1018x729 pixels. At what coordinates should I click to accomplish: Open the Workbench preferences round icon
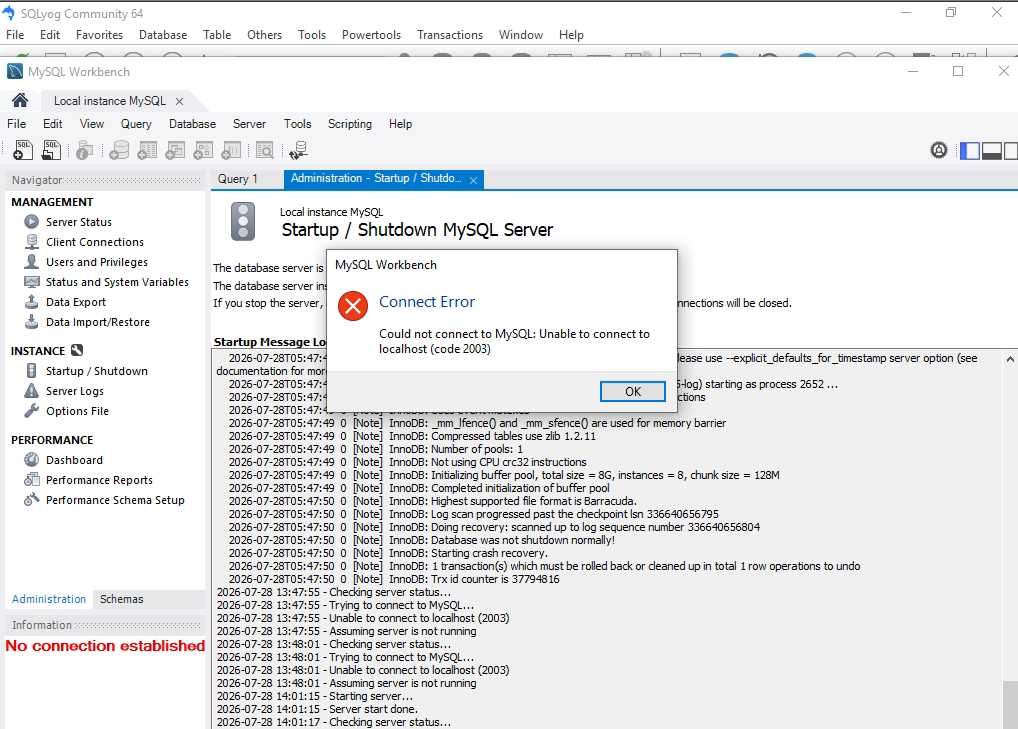(x=939, y=151)
